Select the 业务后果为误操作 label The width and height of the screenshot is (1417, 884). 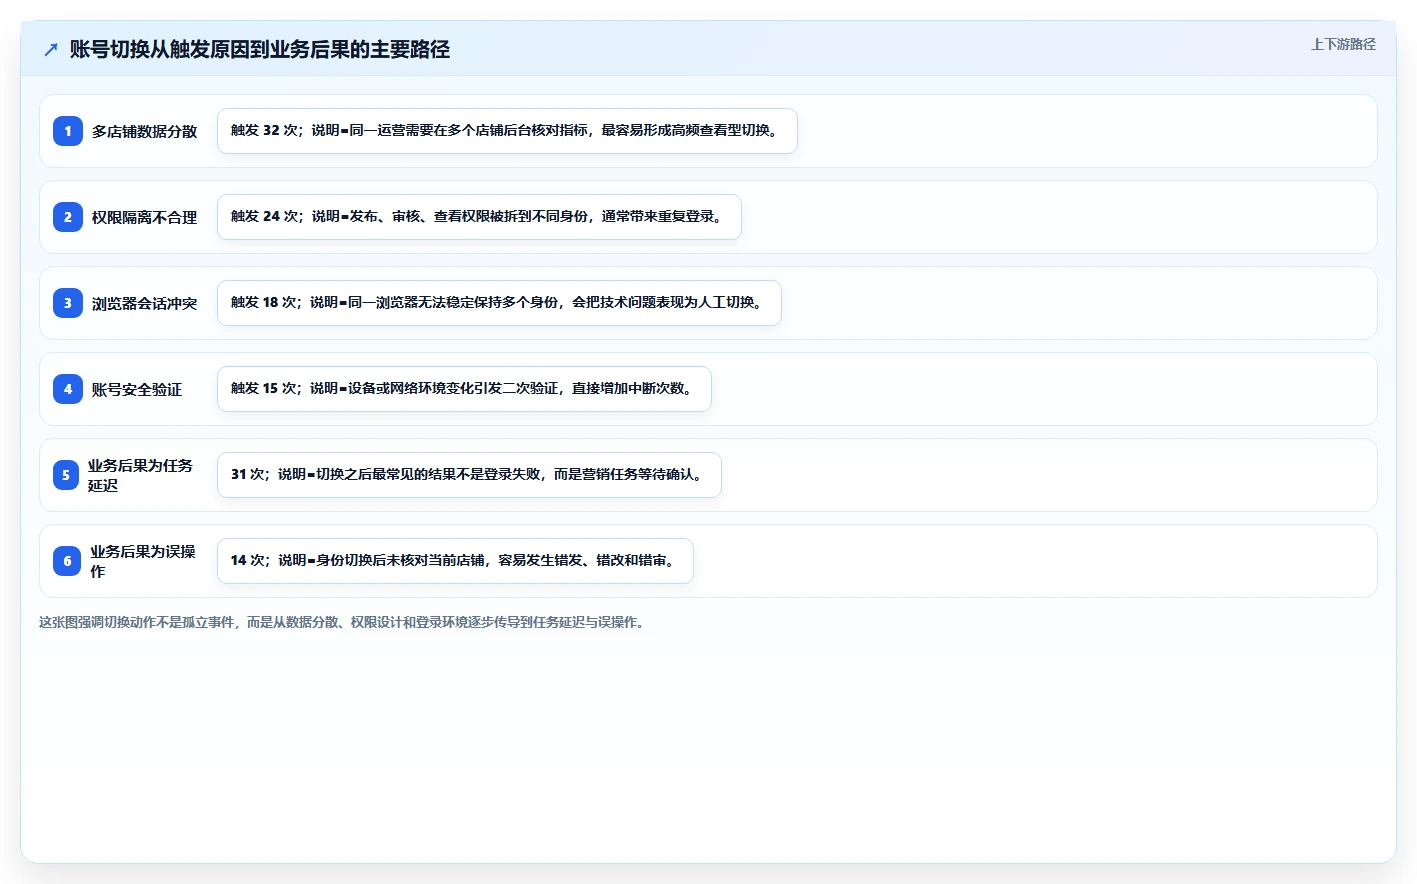[x=143, y=561]
